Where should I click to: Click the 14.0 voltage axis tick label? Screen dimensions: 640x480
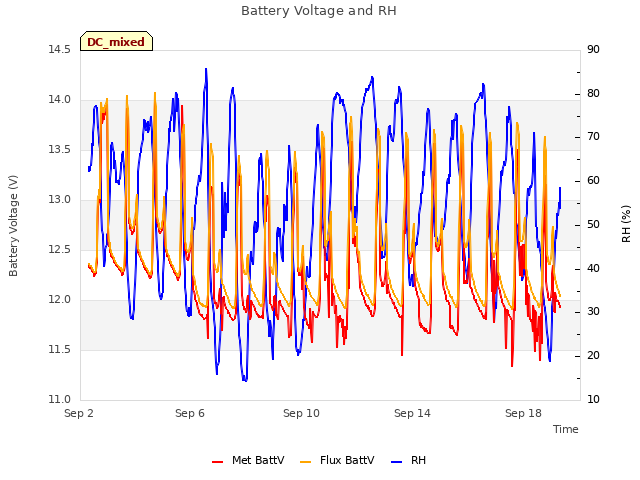pyautogui.click(x=59, y=100)
